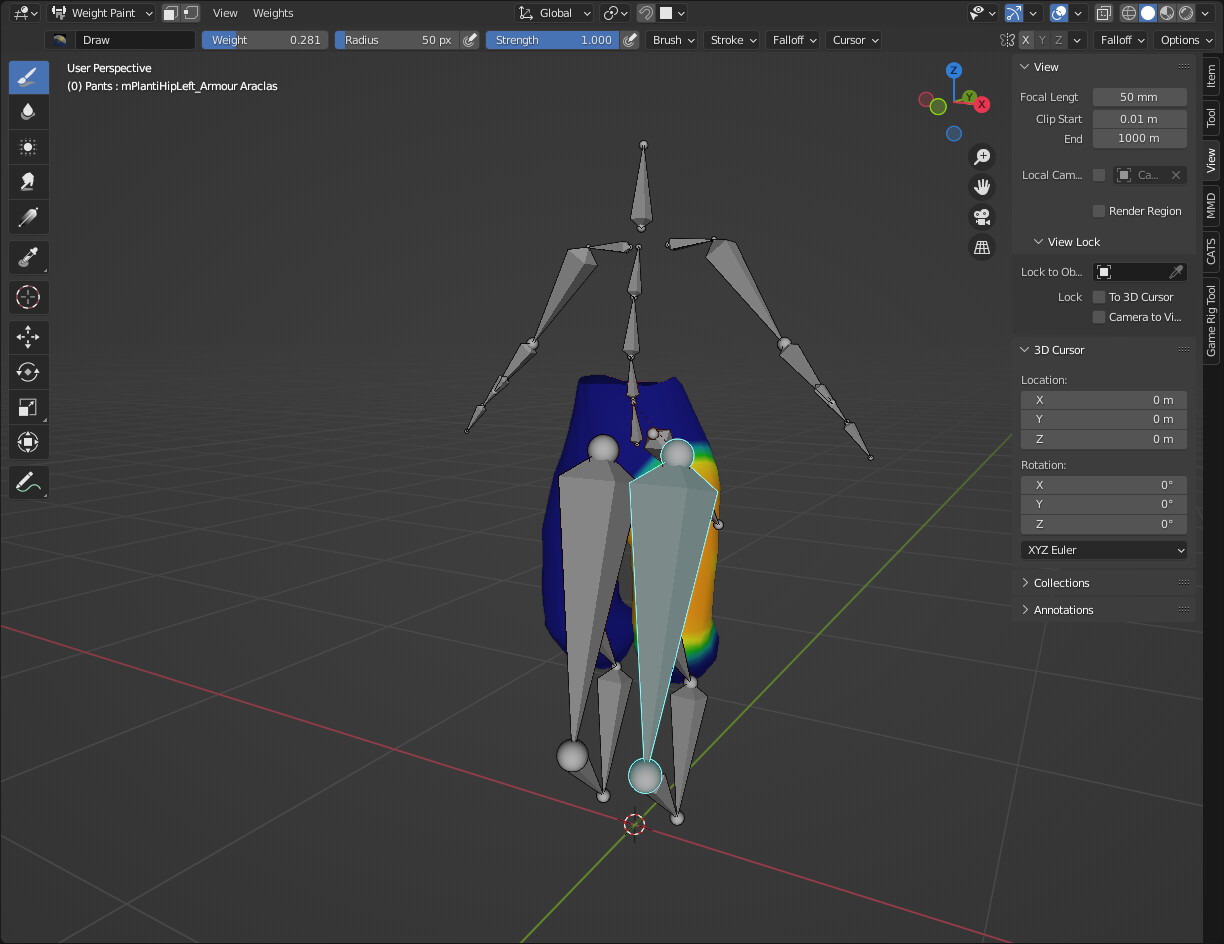
Task: Toggle X axis symmetry
Action: 1026,40
